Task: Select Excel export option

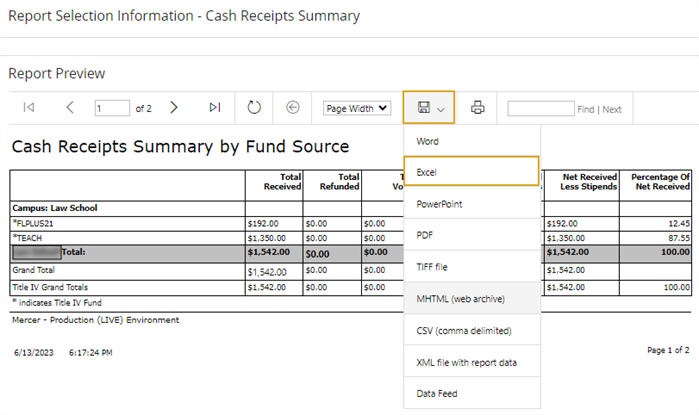Action: [427, 172]
